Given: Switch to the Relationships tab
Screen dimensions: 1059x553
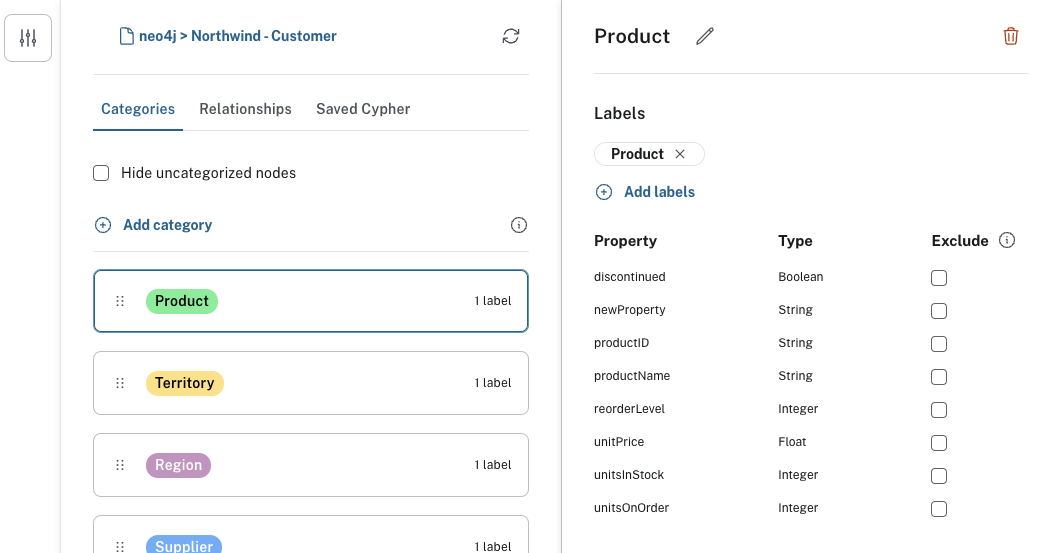Looking at the screenshot, I should click(245, 109).
